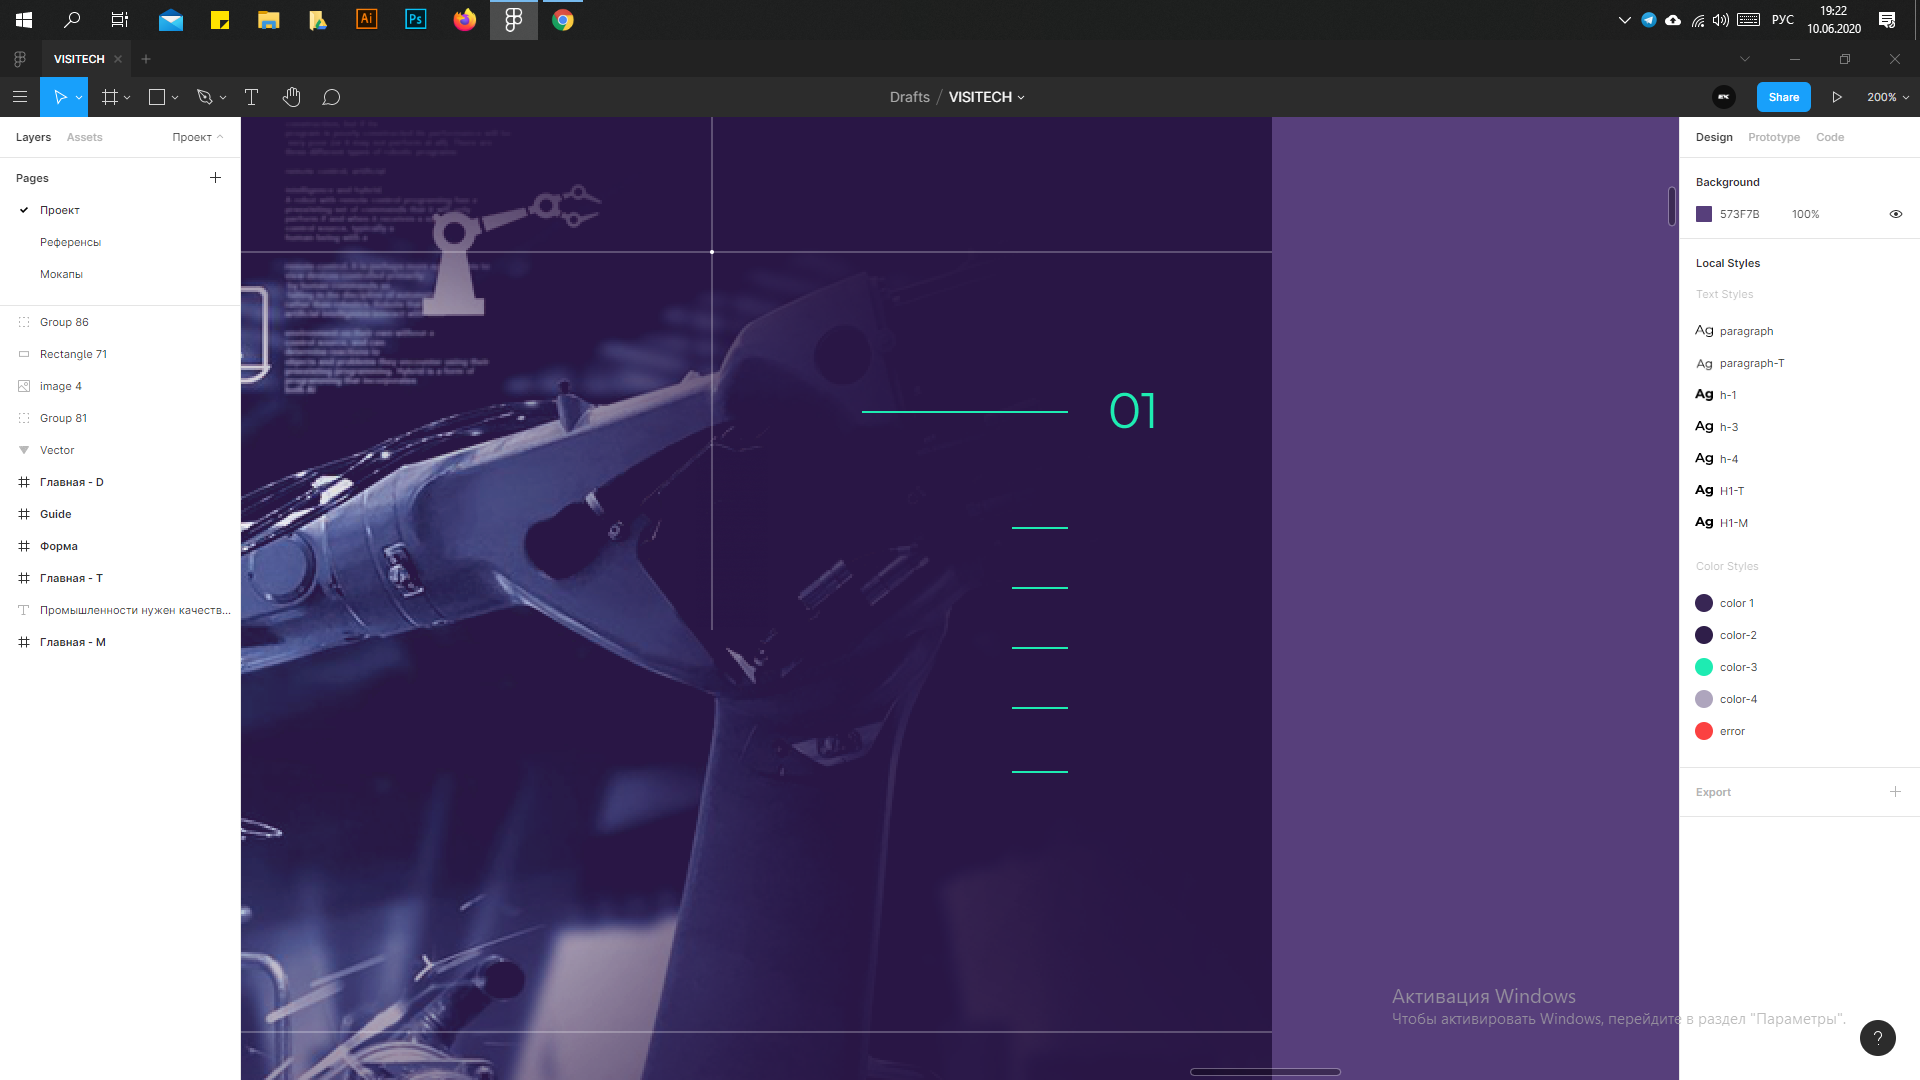Open Firefox from taskbar
Image resolution: width=1920 pixels, height=1080 pixels.
pos(465,20)
